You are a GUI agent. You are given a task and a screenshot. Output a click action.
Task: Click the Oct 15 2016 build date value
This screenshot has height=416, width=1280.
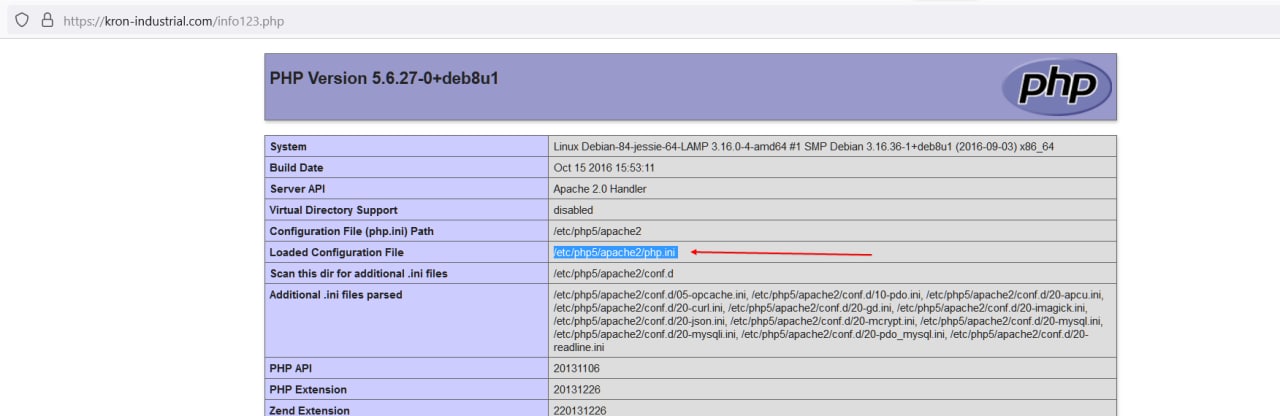coord(604,168)
